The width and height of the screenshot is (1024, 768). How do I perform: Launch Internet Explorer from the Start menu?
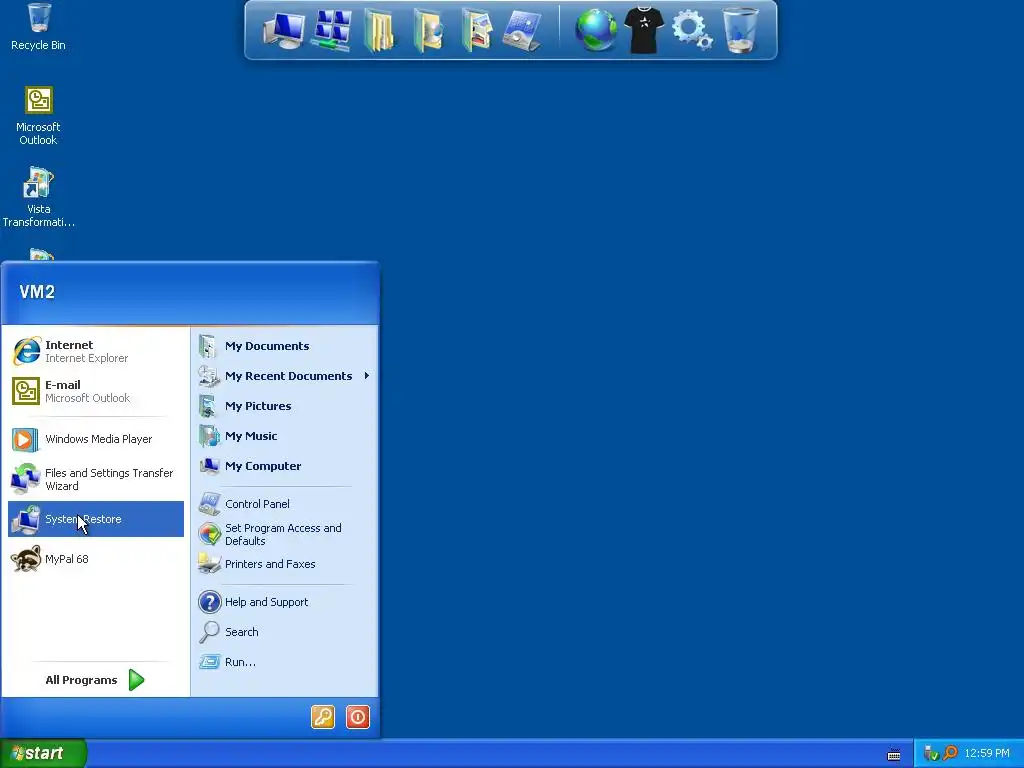(x=96, y=351)
